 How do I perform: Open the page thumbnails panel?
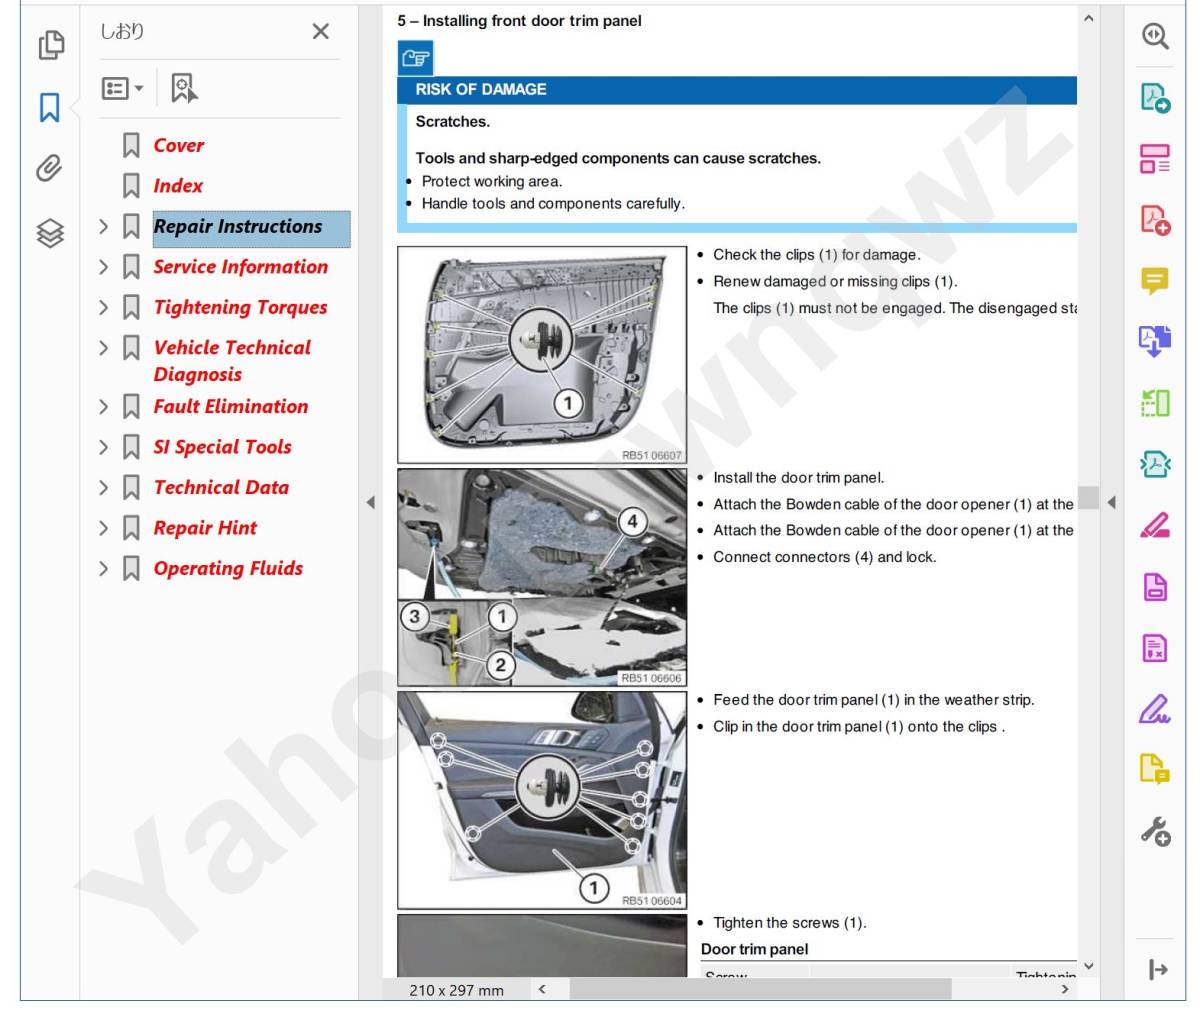[x=50, y=45]
